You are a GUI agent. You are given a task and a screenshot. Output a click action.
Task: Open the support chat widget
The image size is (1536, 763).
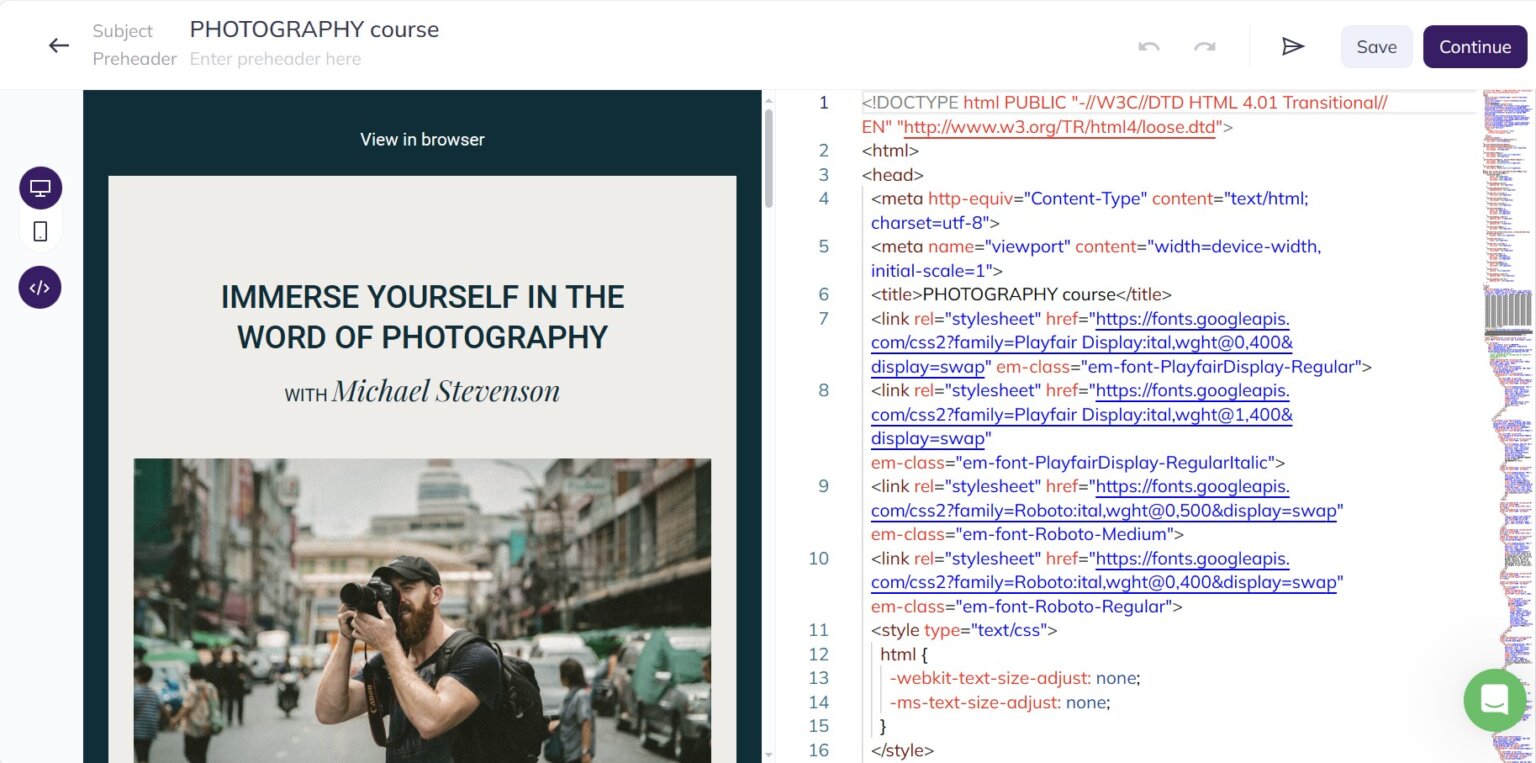click(x=1494, y=700)
